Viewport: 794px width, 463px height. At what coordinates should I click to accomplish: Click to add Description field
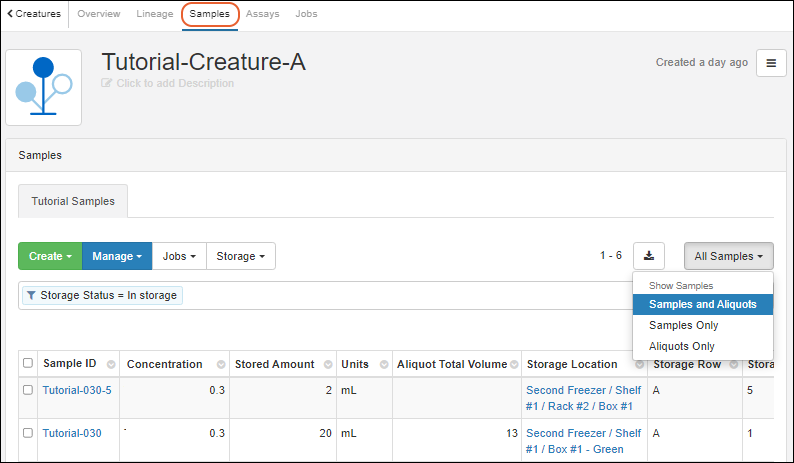coord(174,83)
